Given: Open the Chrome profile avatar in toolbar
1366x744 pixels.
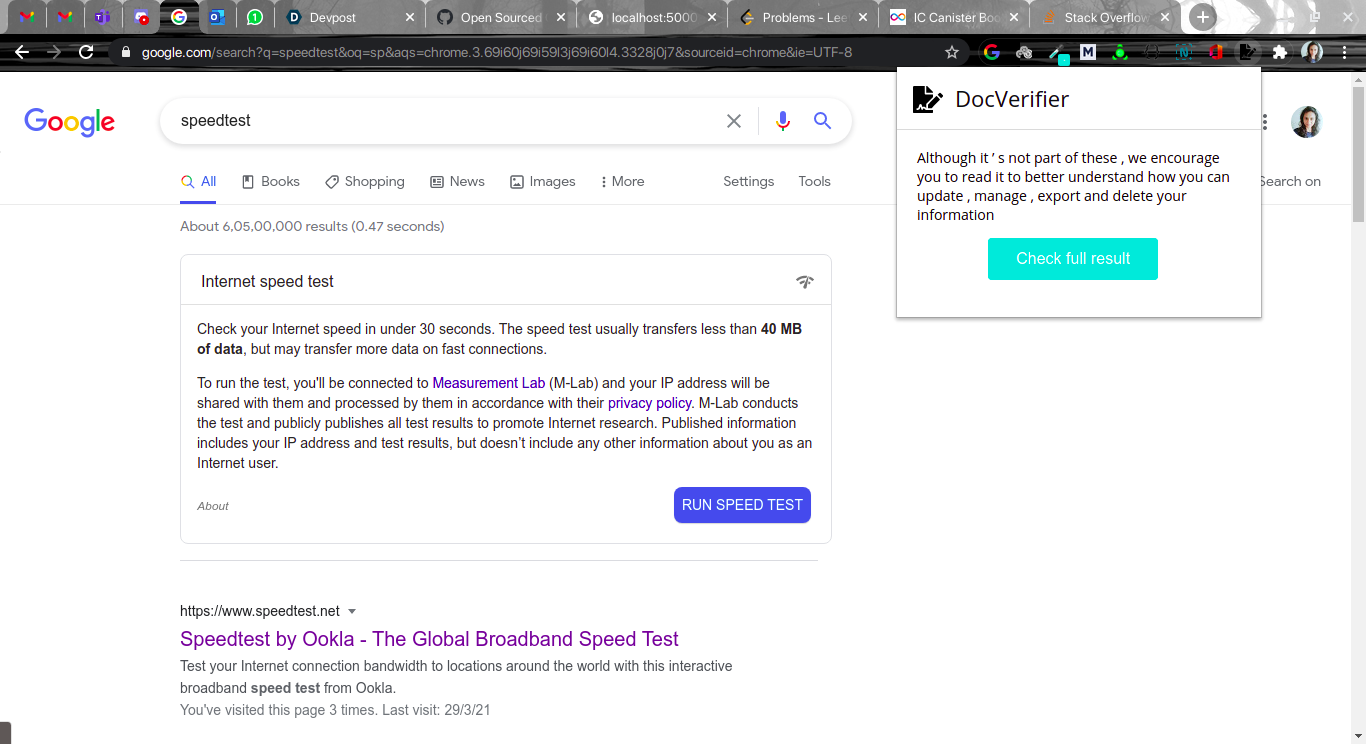Looking at the screenshot, I should [x=1312, y=52].
